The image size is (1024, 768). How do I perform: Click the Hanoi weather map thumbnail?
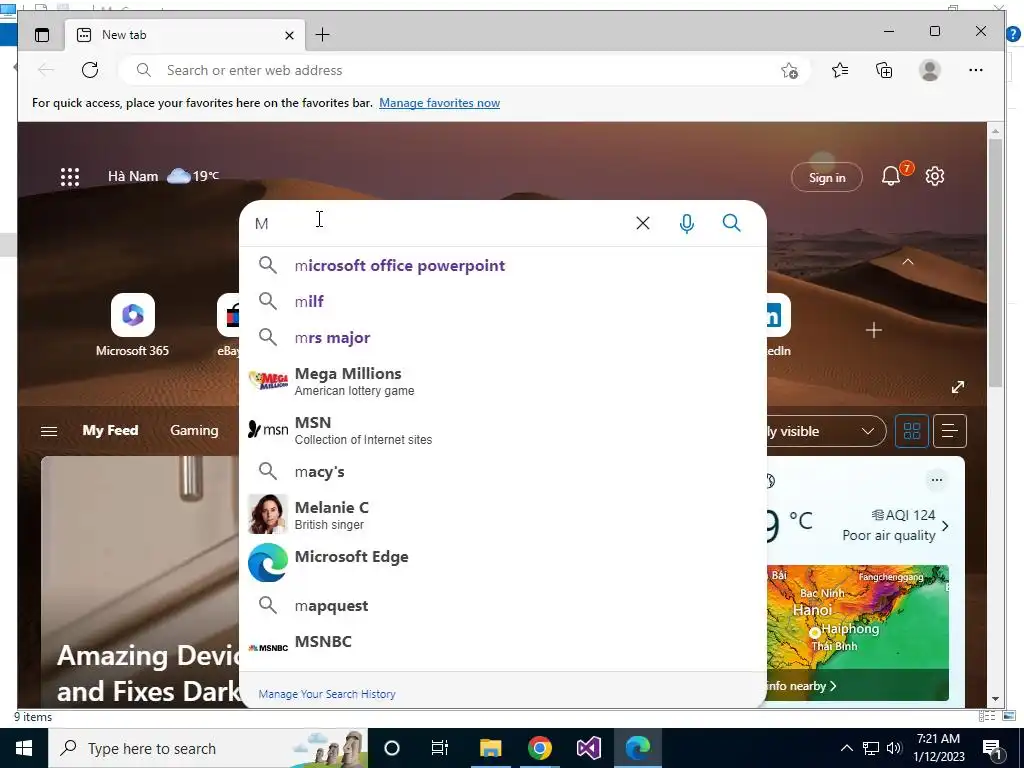pos(857,633)
